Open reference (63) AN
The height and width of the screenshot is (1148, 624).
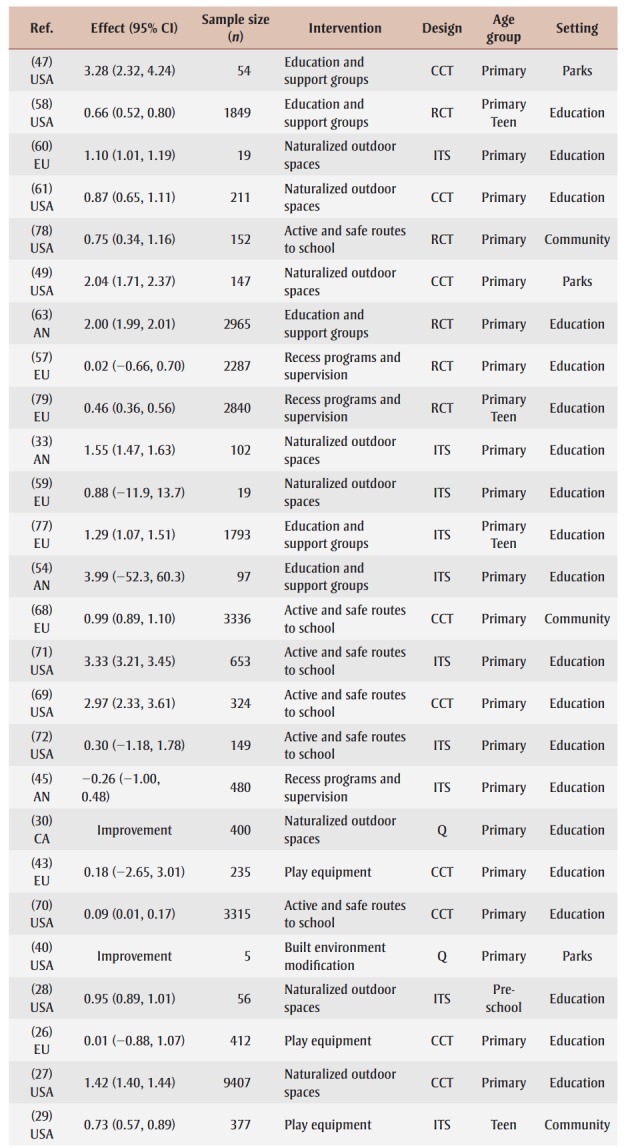pos(41,324)
